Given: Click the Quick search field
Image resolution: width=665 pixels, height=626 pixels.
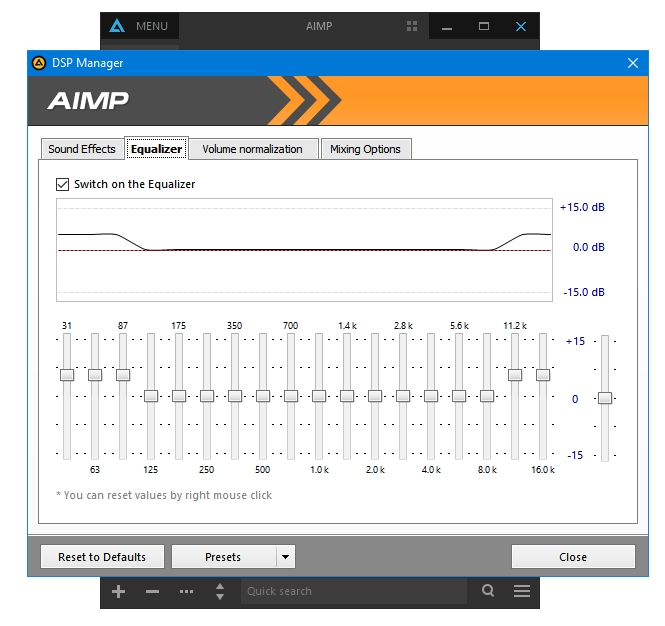Looking at the screenshot, I should click(x=354, y=591).
